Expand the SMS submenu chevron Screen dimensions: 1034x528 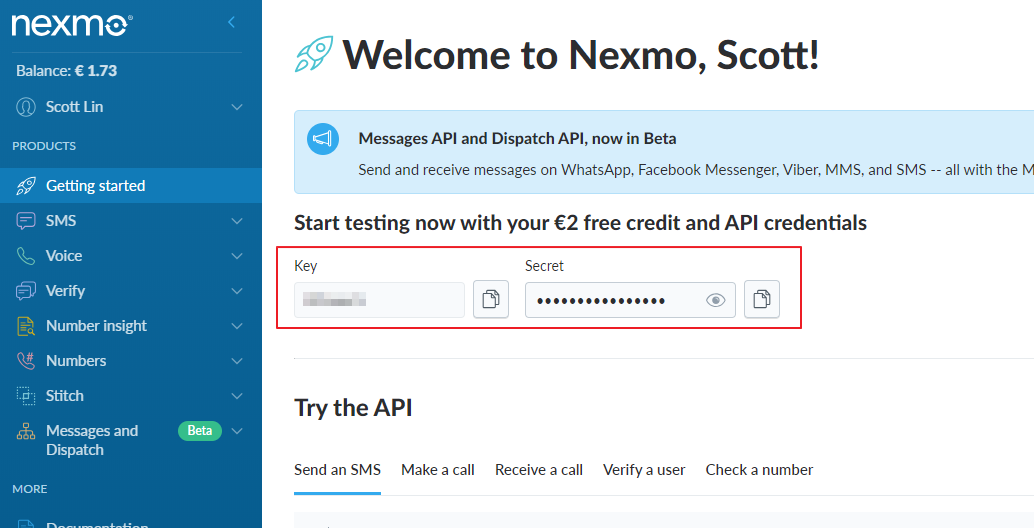click(x=237, y=221)
